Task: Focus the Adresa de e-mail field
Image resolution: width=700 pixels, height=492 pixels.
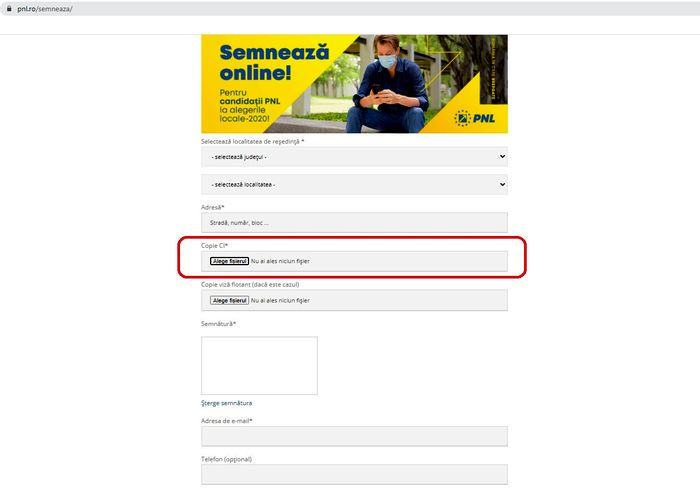Action: point(354,436)
